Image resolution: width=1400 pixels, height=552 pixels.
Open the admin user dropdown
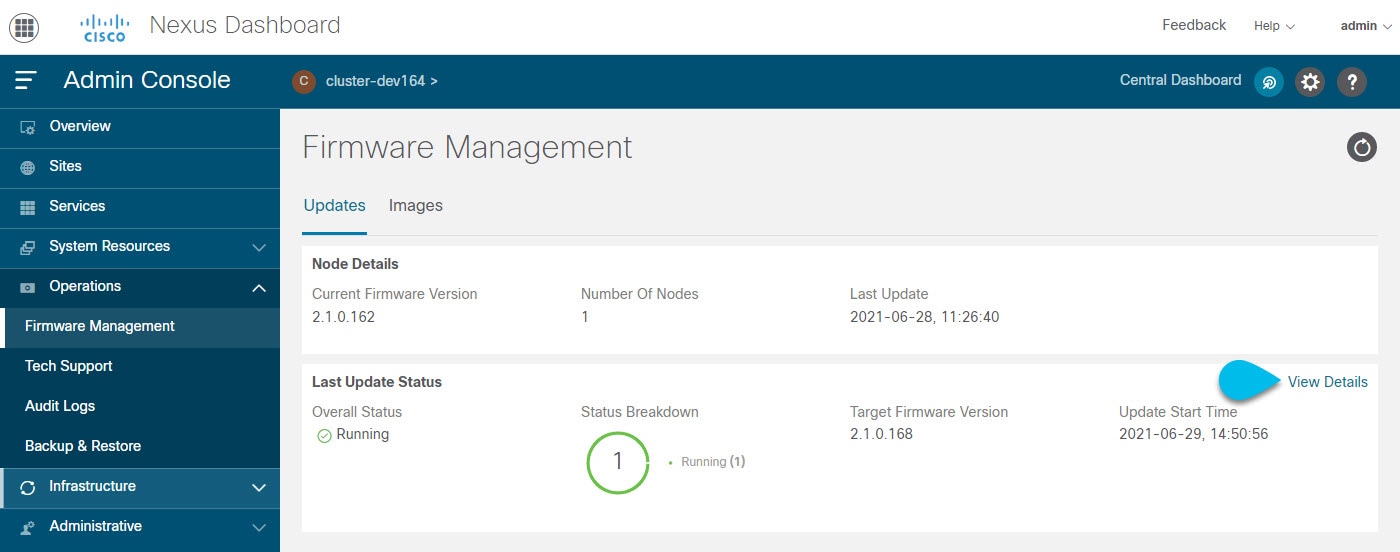(x=1366, y=26)
